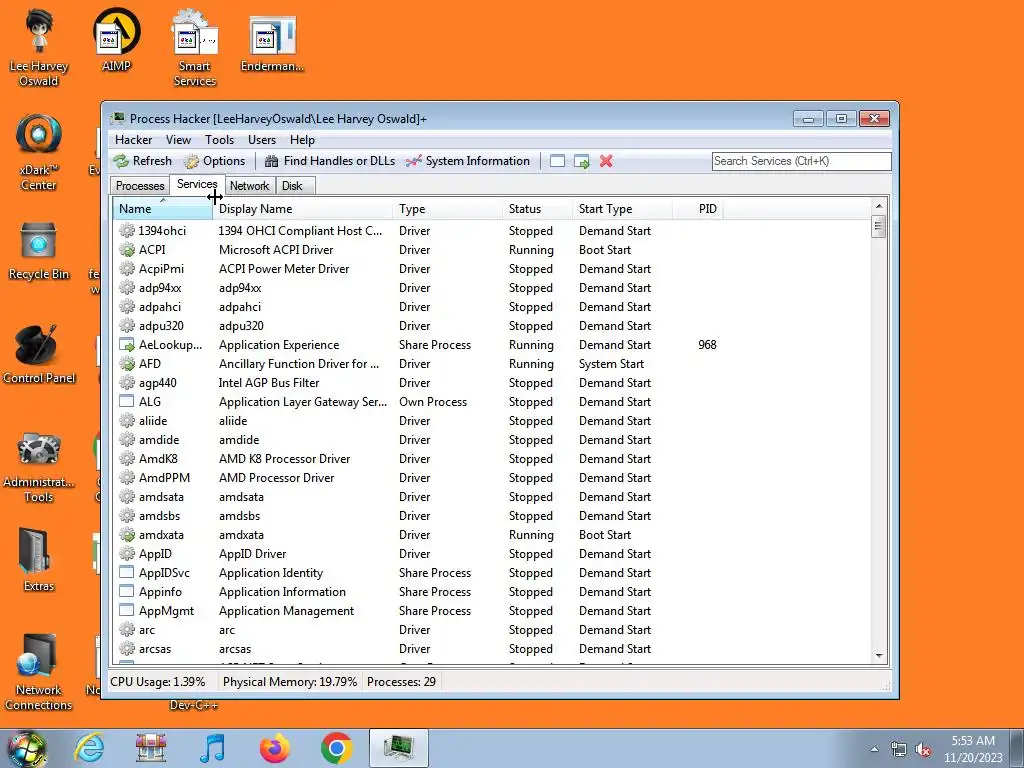This screenshot has height=768, width=1024.
Task: Click the scroll up arrow of services list
Action: pos(879,206)
